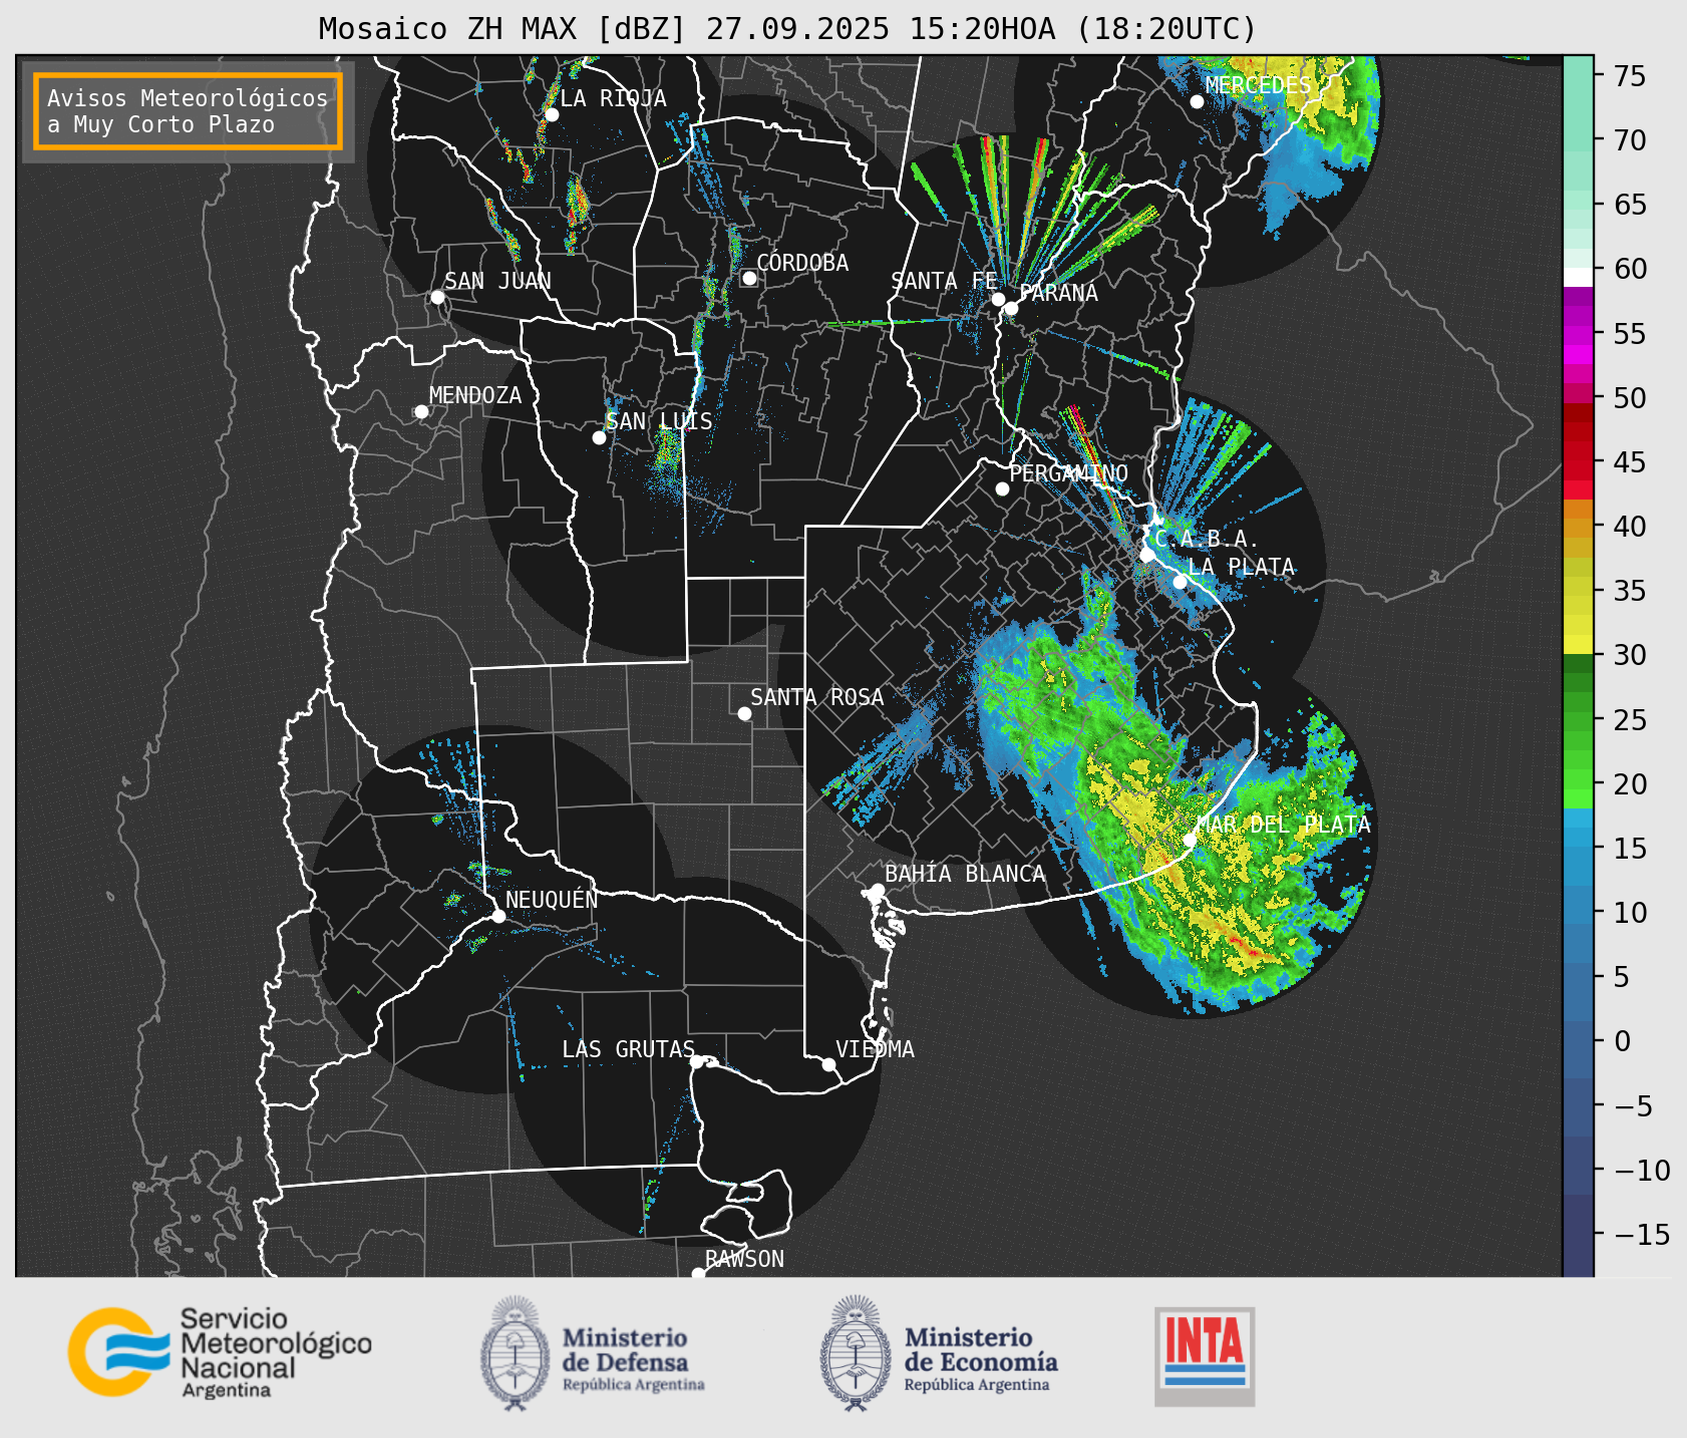This screenshot has width=1687, height=1438.
Task: Click the MAR DEL PLATA map label
Action: [x=1283, y=824]
